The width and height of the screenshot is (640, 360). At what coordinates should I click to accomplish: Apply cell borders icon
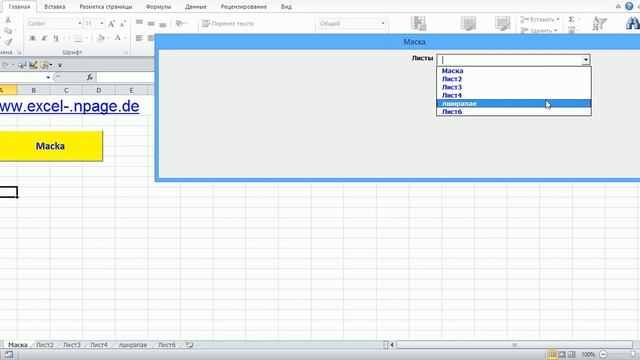[78, 38]
